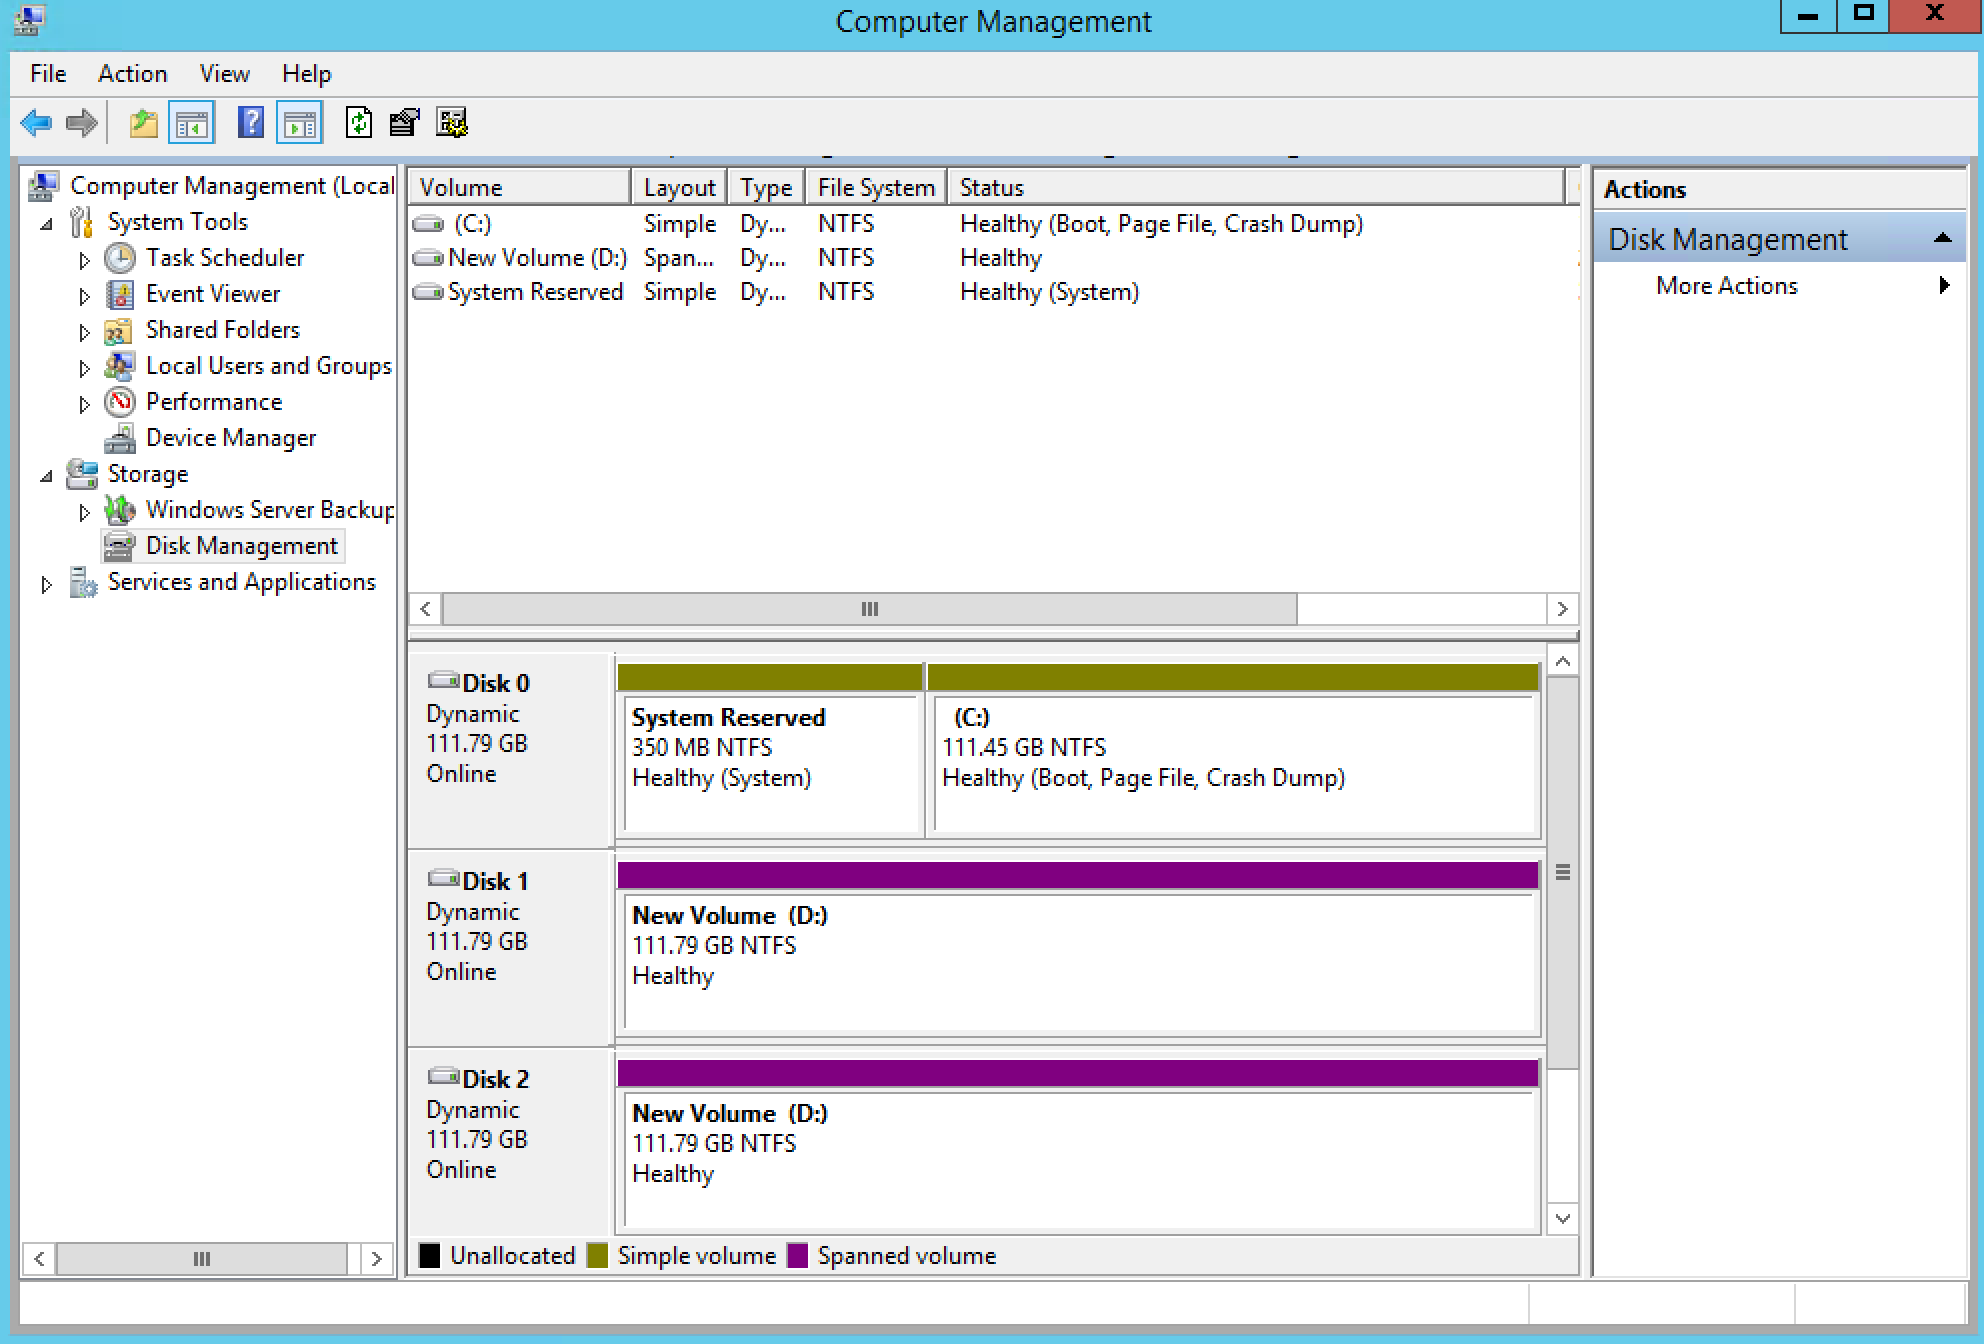This screenshot has height=1344, width=1984.
Task: Expand Windows Server Backup node
Action: [x=84, y=512]
